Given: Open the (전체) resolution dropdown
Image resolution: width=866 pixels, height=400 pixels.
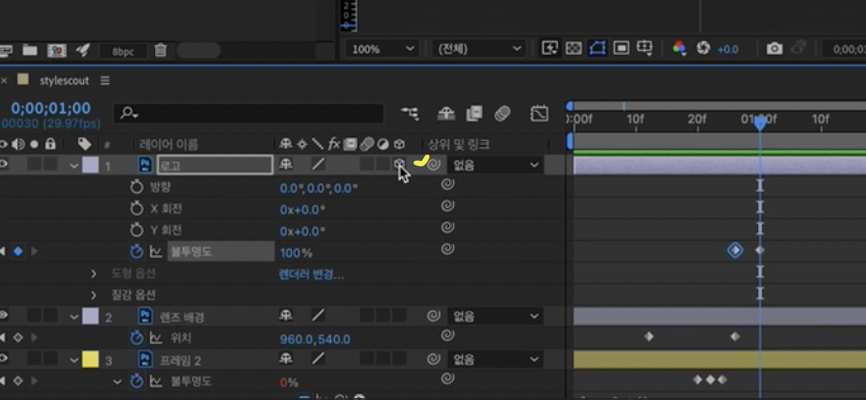Looking at the screenshot, I should pos(478,49).
